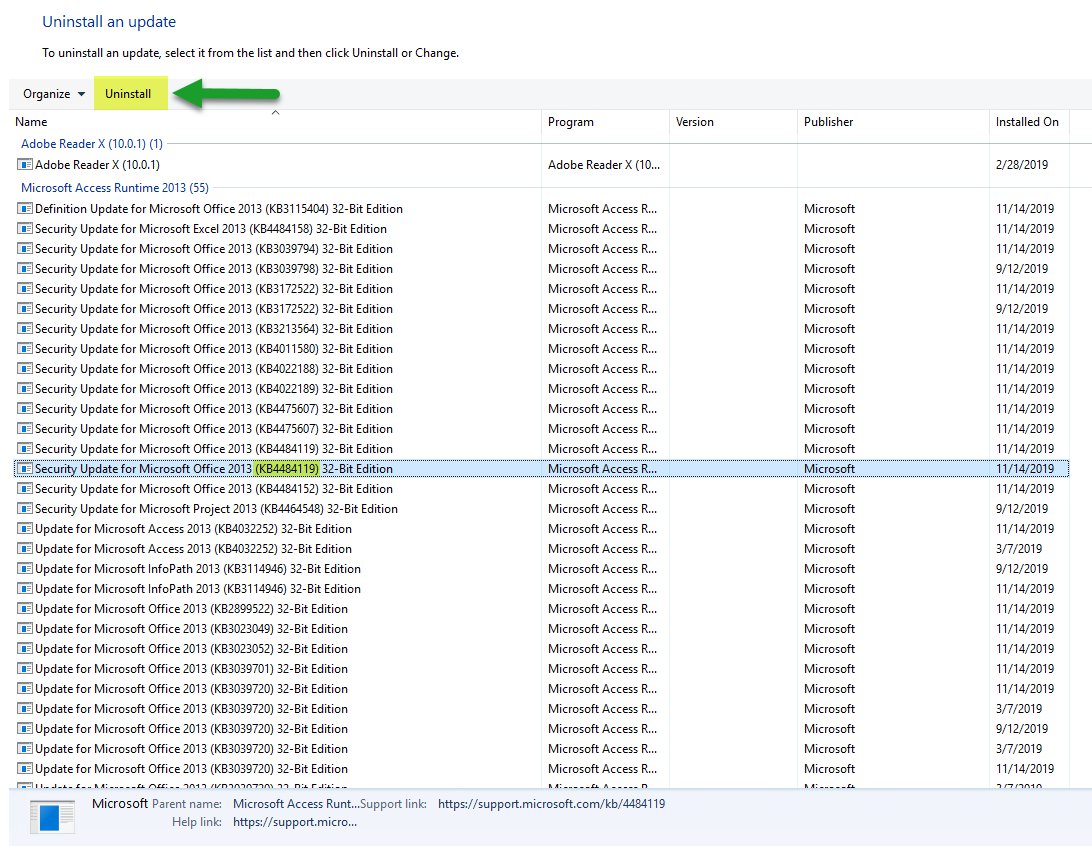The width and height of the screenshot is (1092, 846).
Task: Open the support.microsoft.com/kb/4484119 support link
Action: pos(552,804)
